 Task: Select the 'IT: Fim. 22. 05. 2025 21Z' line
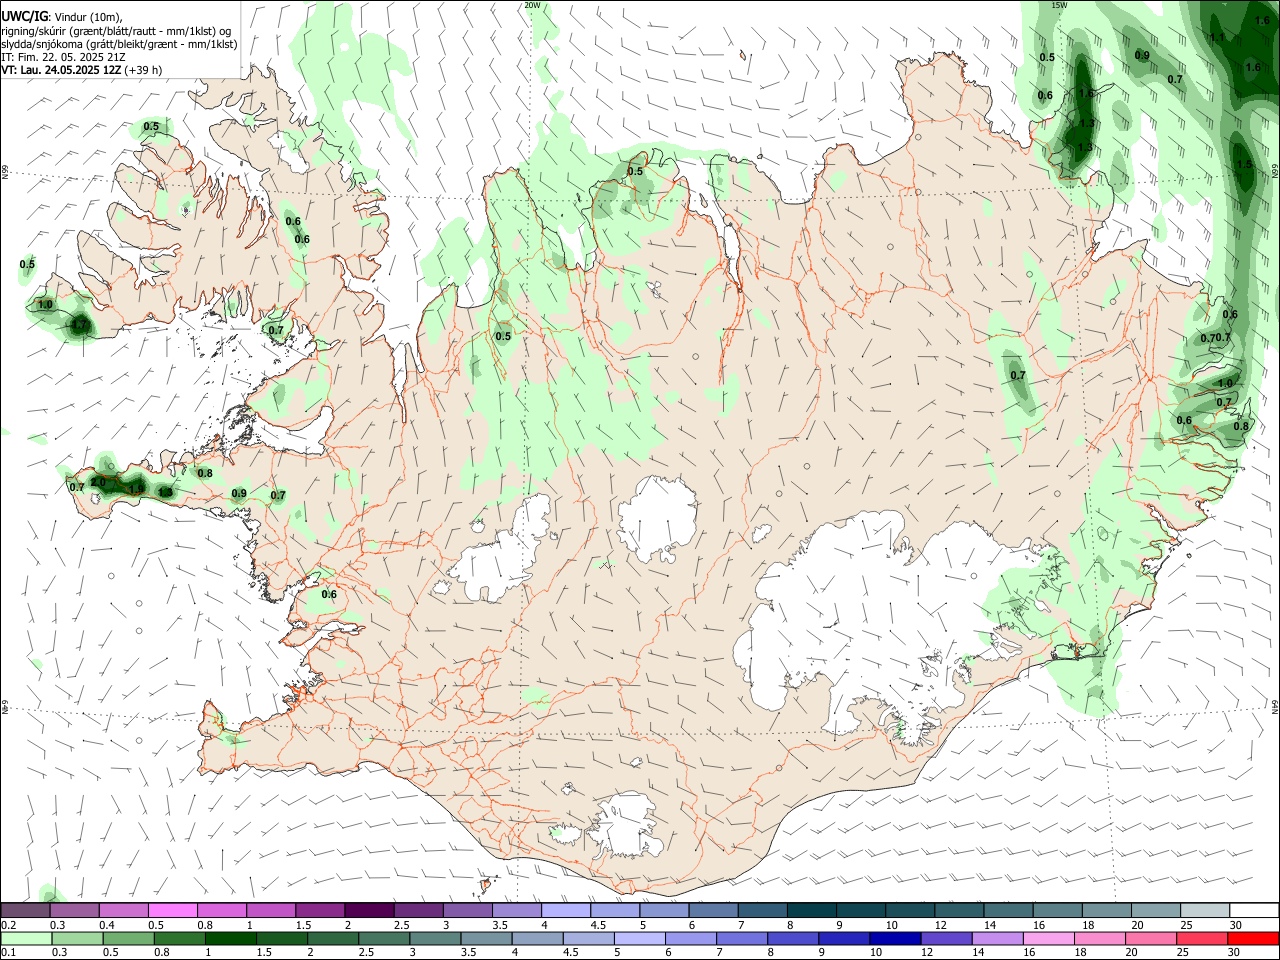[x=63, y=57]
